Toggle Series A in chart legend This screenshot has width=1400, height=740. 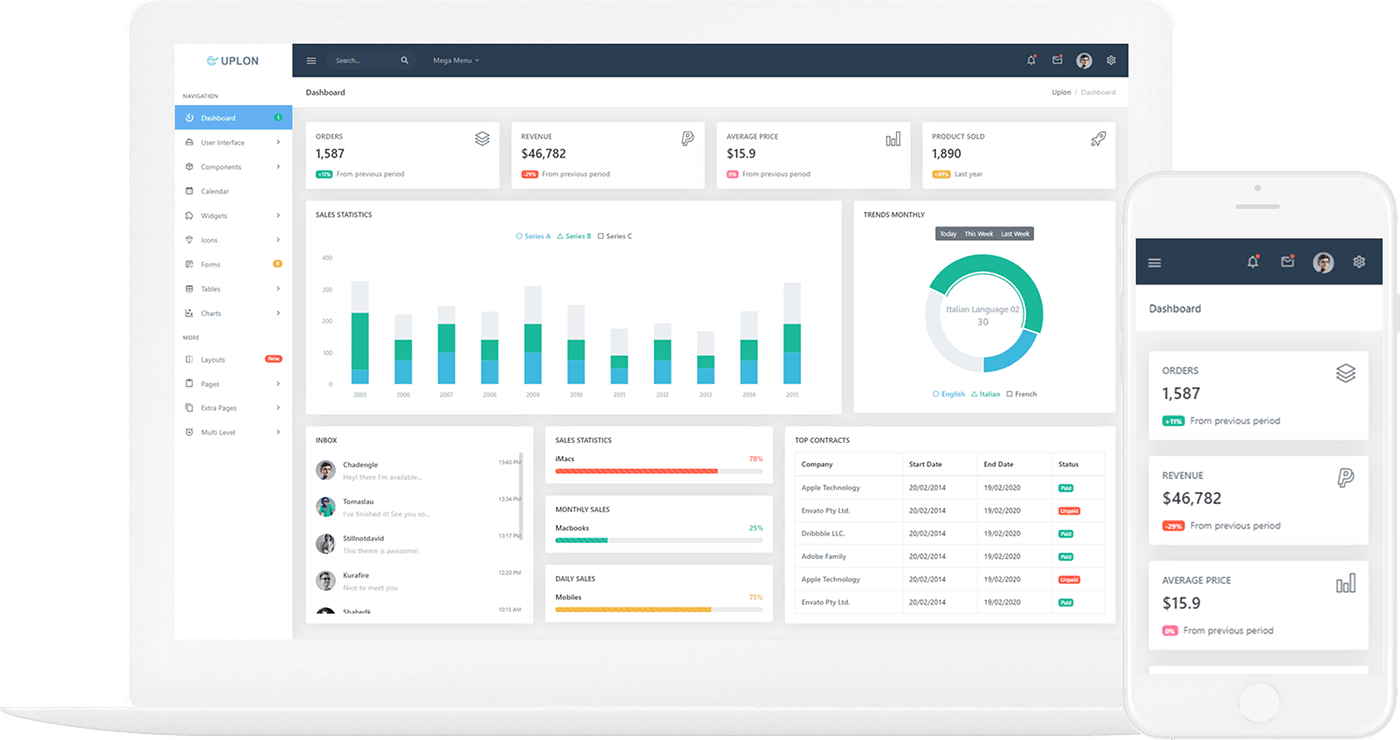[533, 236]
